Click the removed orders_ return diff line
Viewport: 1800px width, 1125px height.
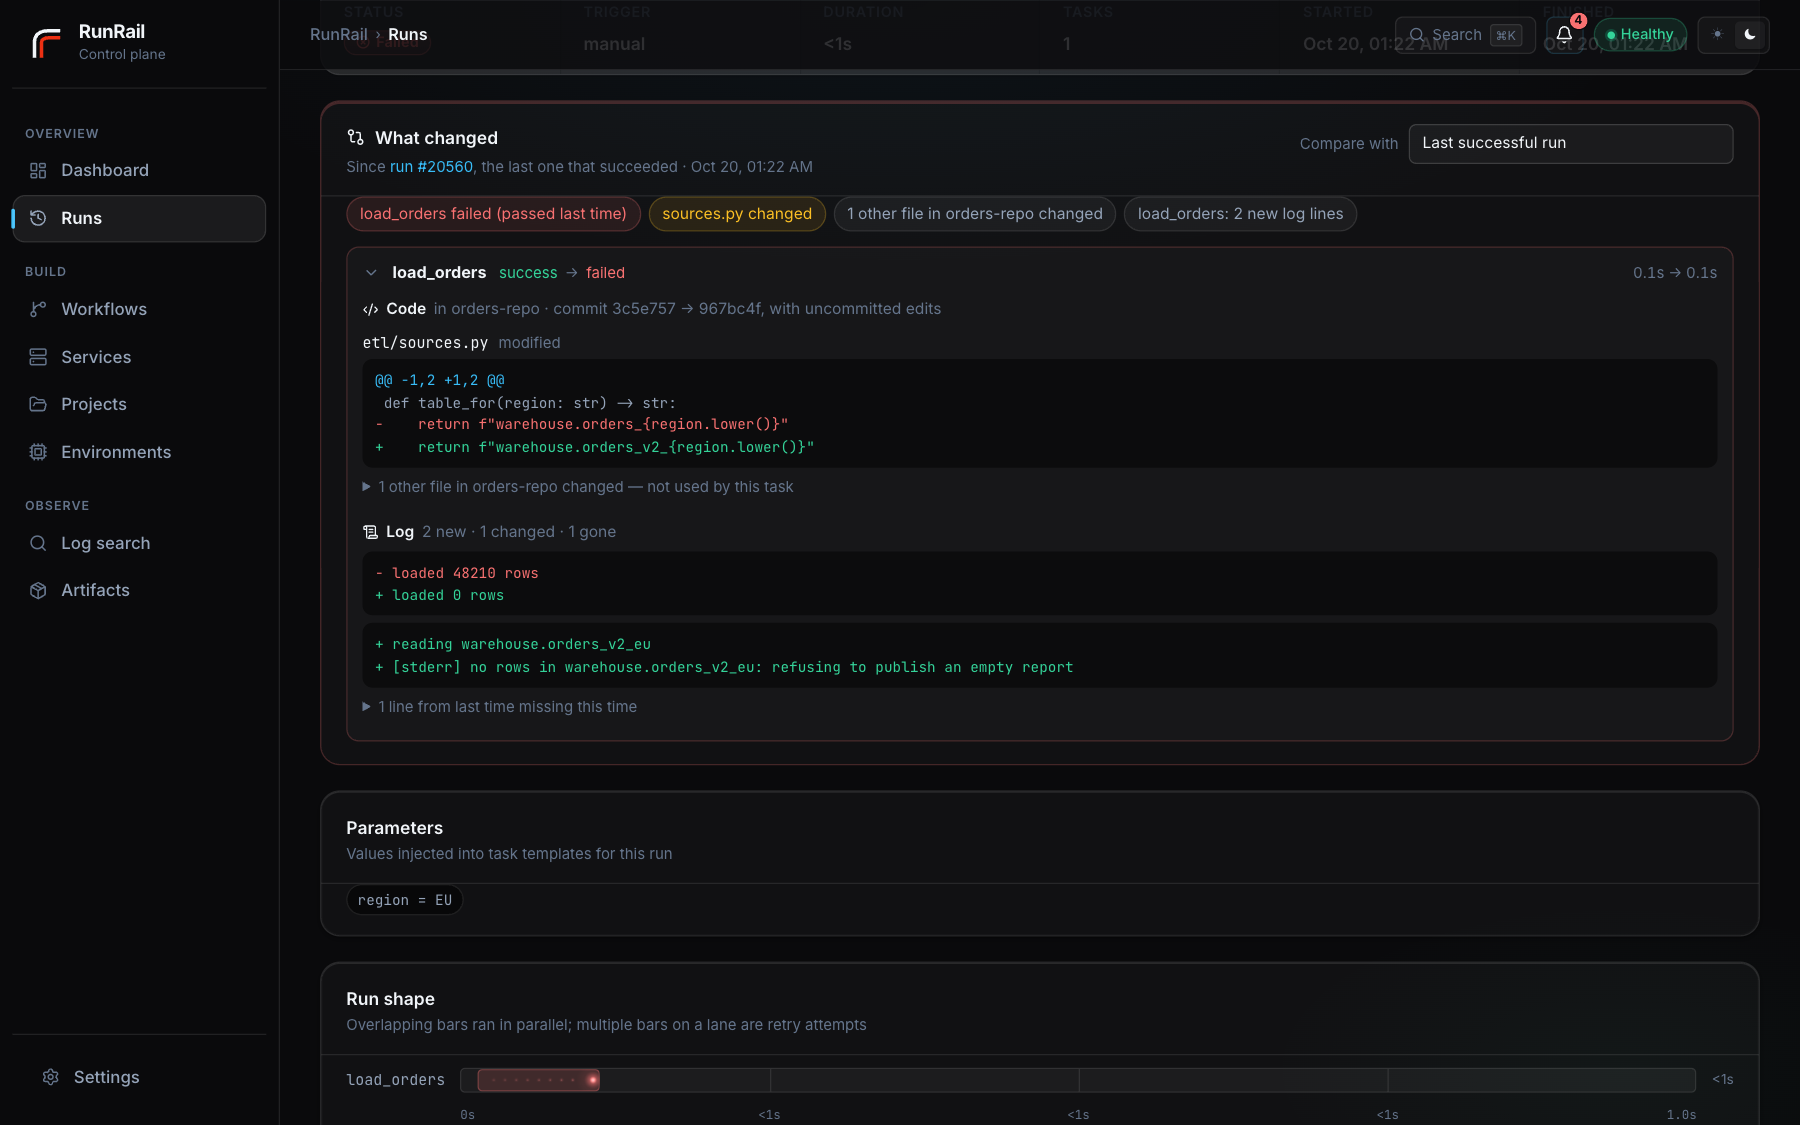581,425
